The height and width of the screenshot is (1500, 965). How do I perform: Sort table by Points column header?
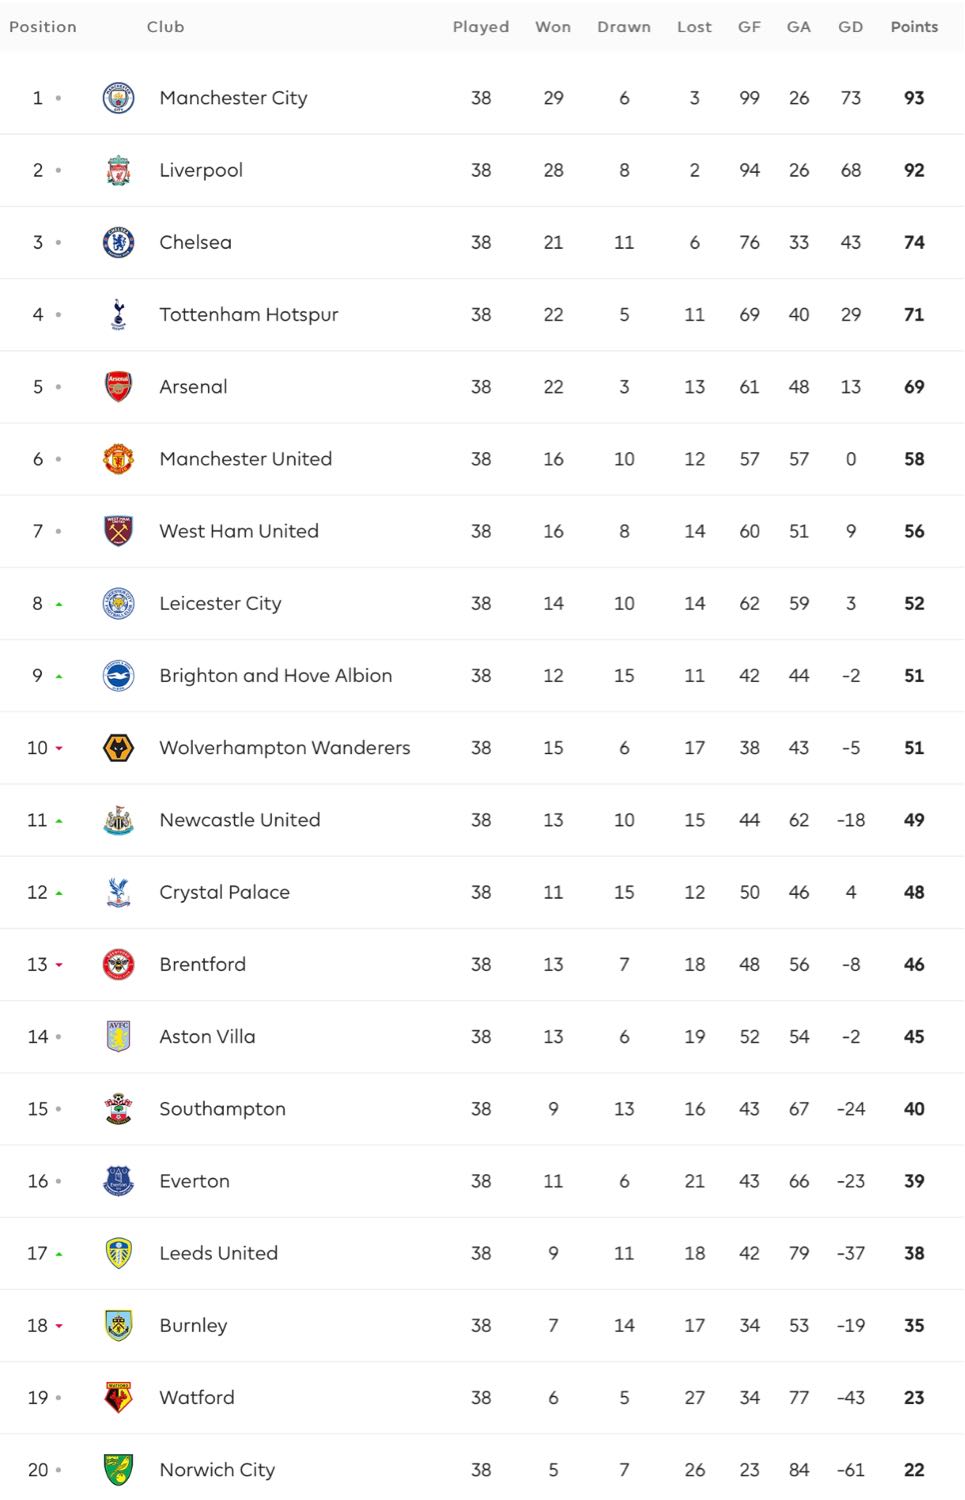pyautogui.click(x=914, y=27)
